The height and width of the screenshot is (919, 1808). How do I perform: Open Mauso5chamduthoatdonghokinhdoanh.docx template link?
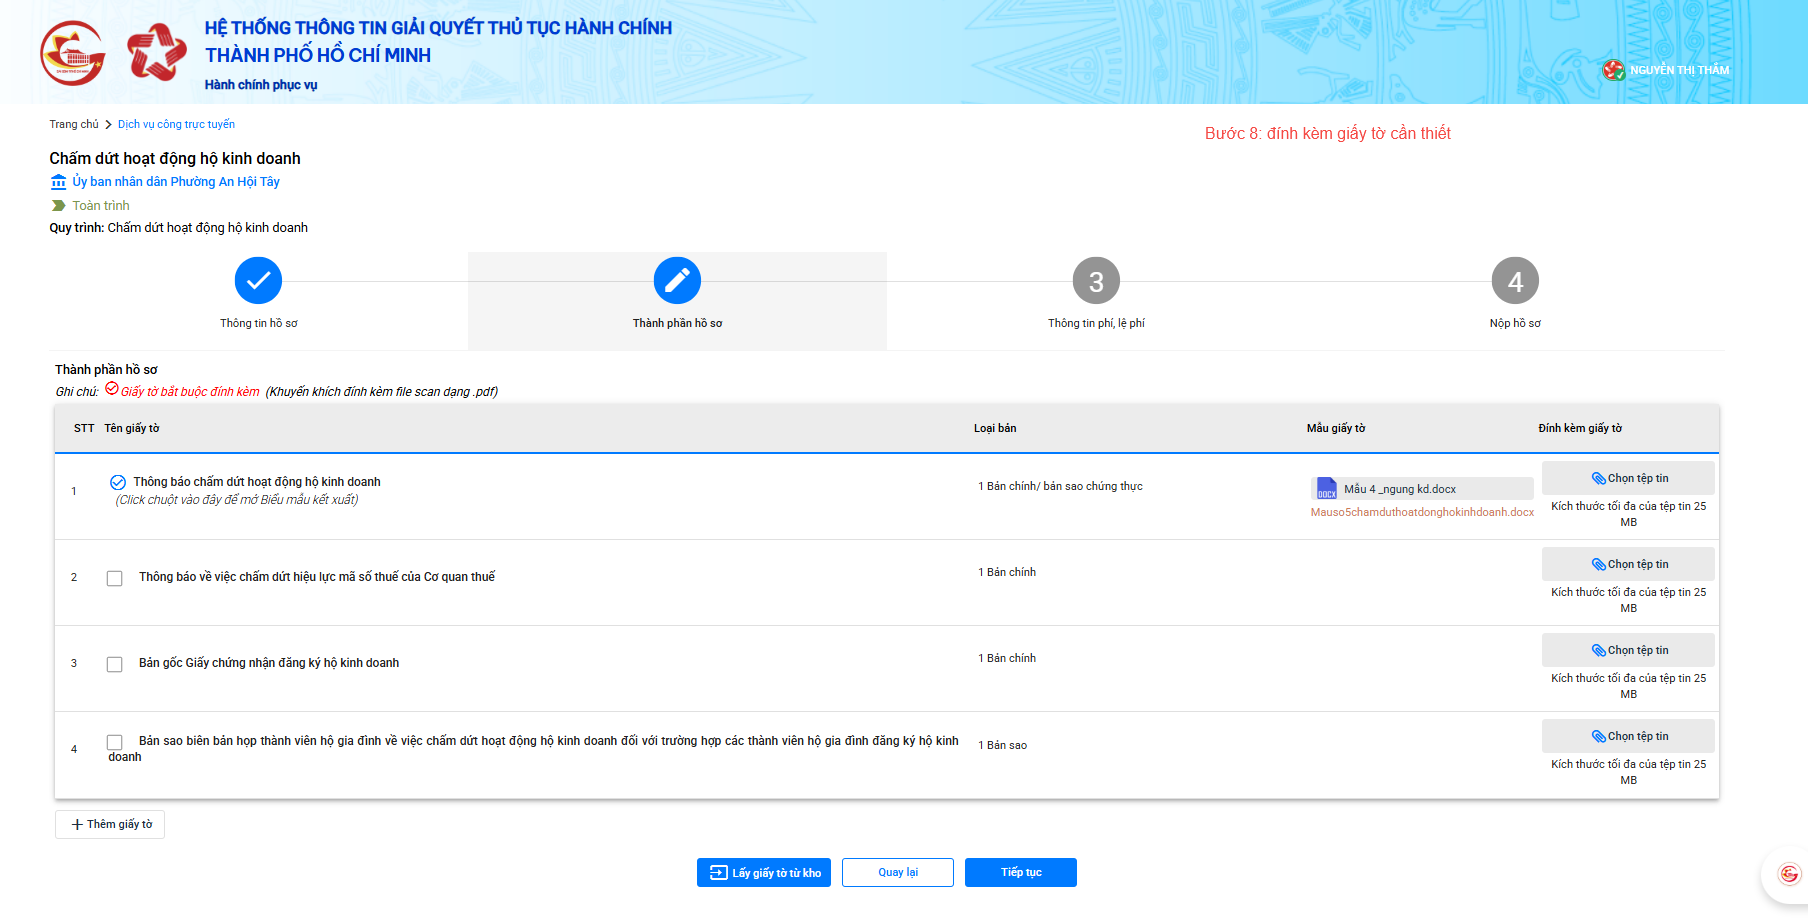pyautogui.click(x=1421, y=512)
